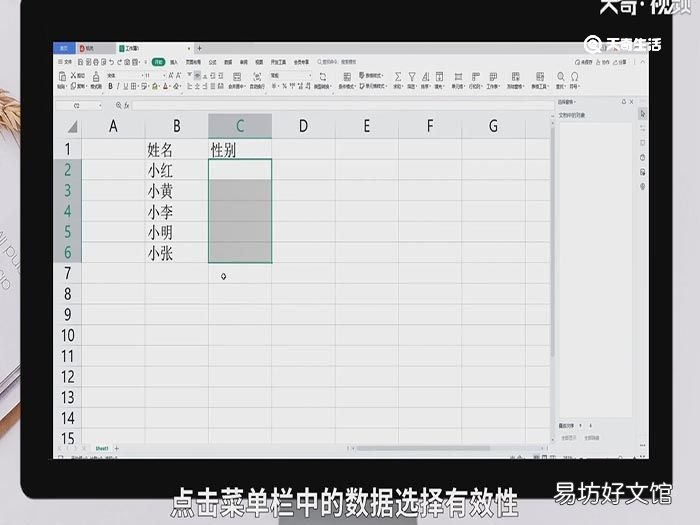Click the Symbol omega icon

[x=575, y=77]
